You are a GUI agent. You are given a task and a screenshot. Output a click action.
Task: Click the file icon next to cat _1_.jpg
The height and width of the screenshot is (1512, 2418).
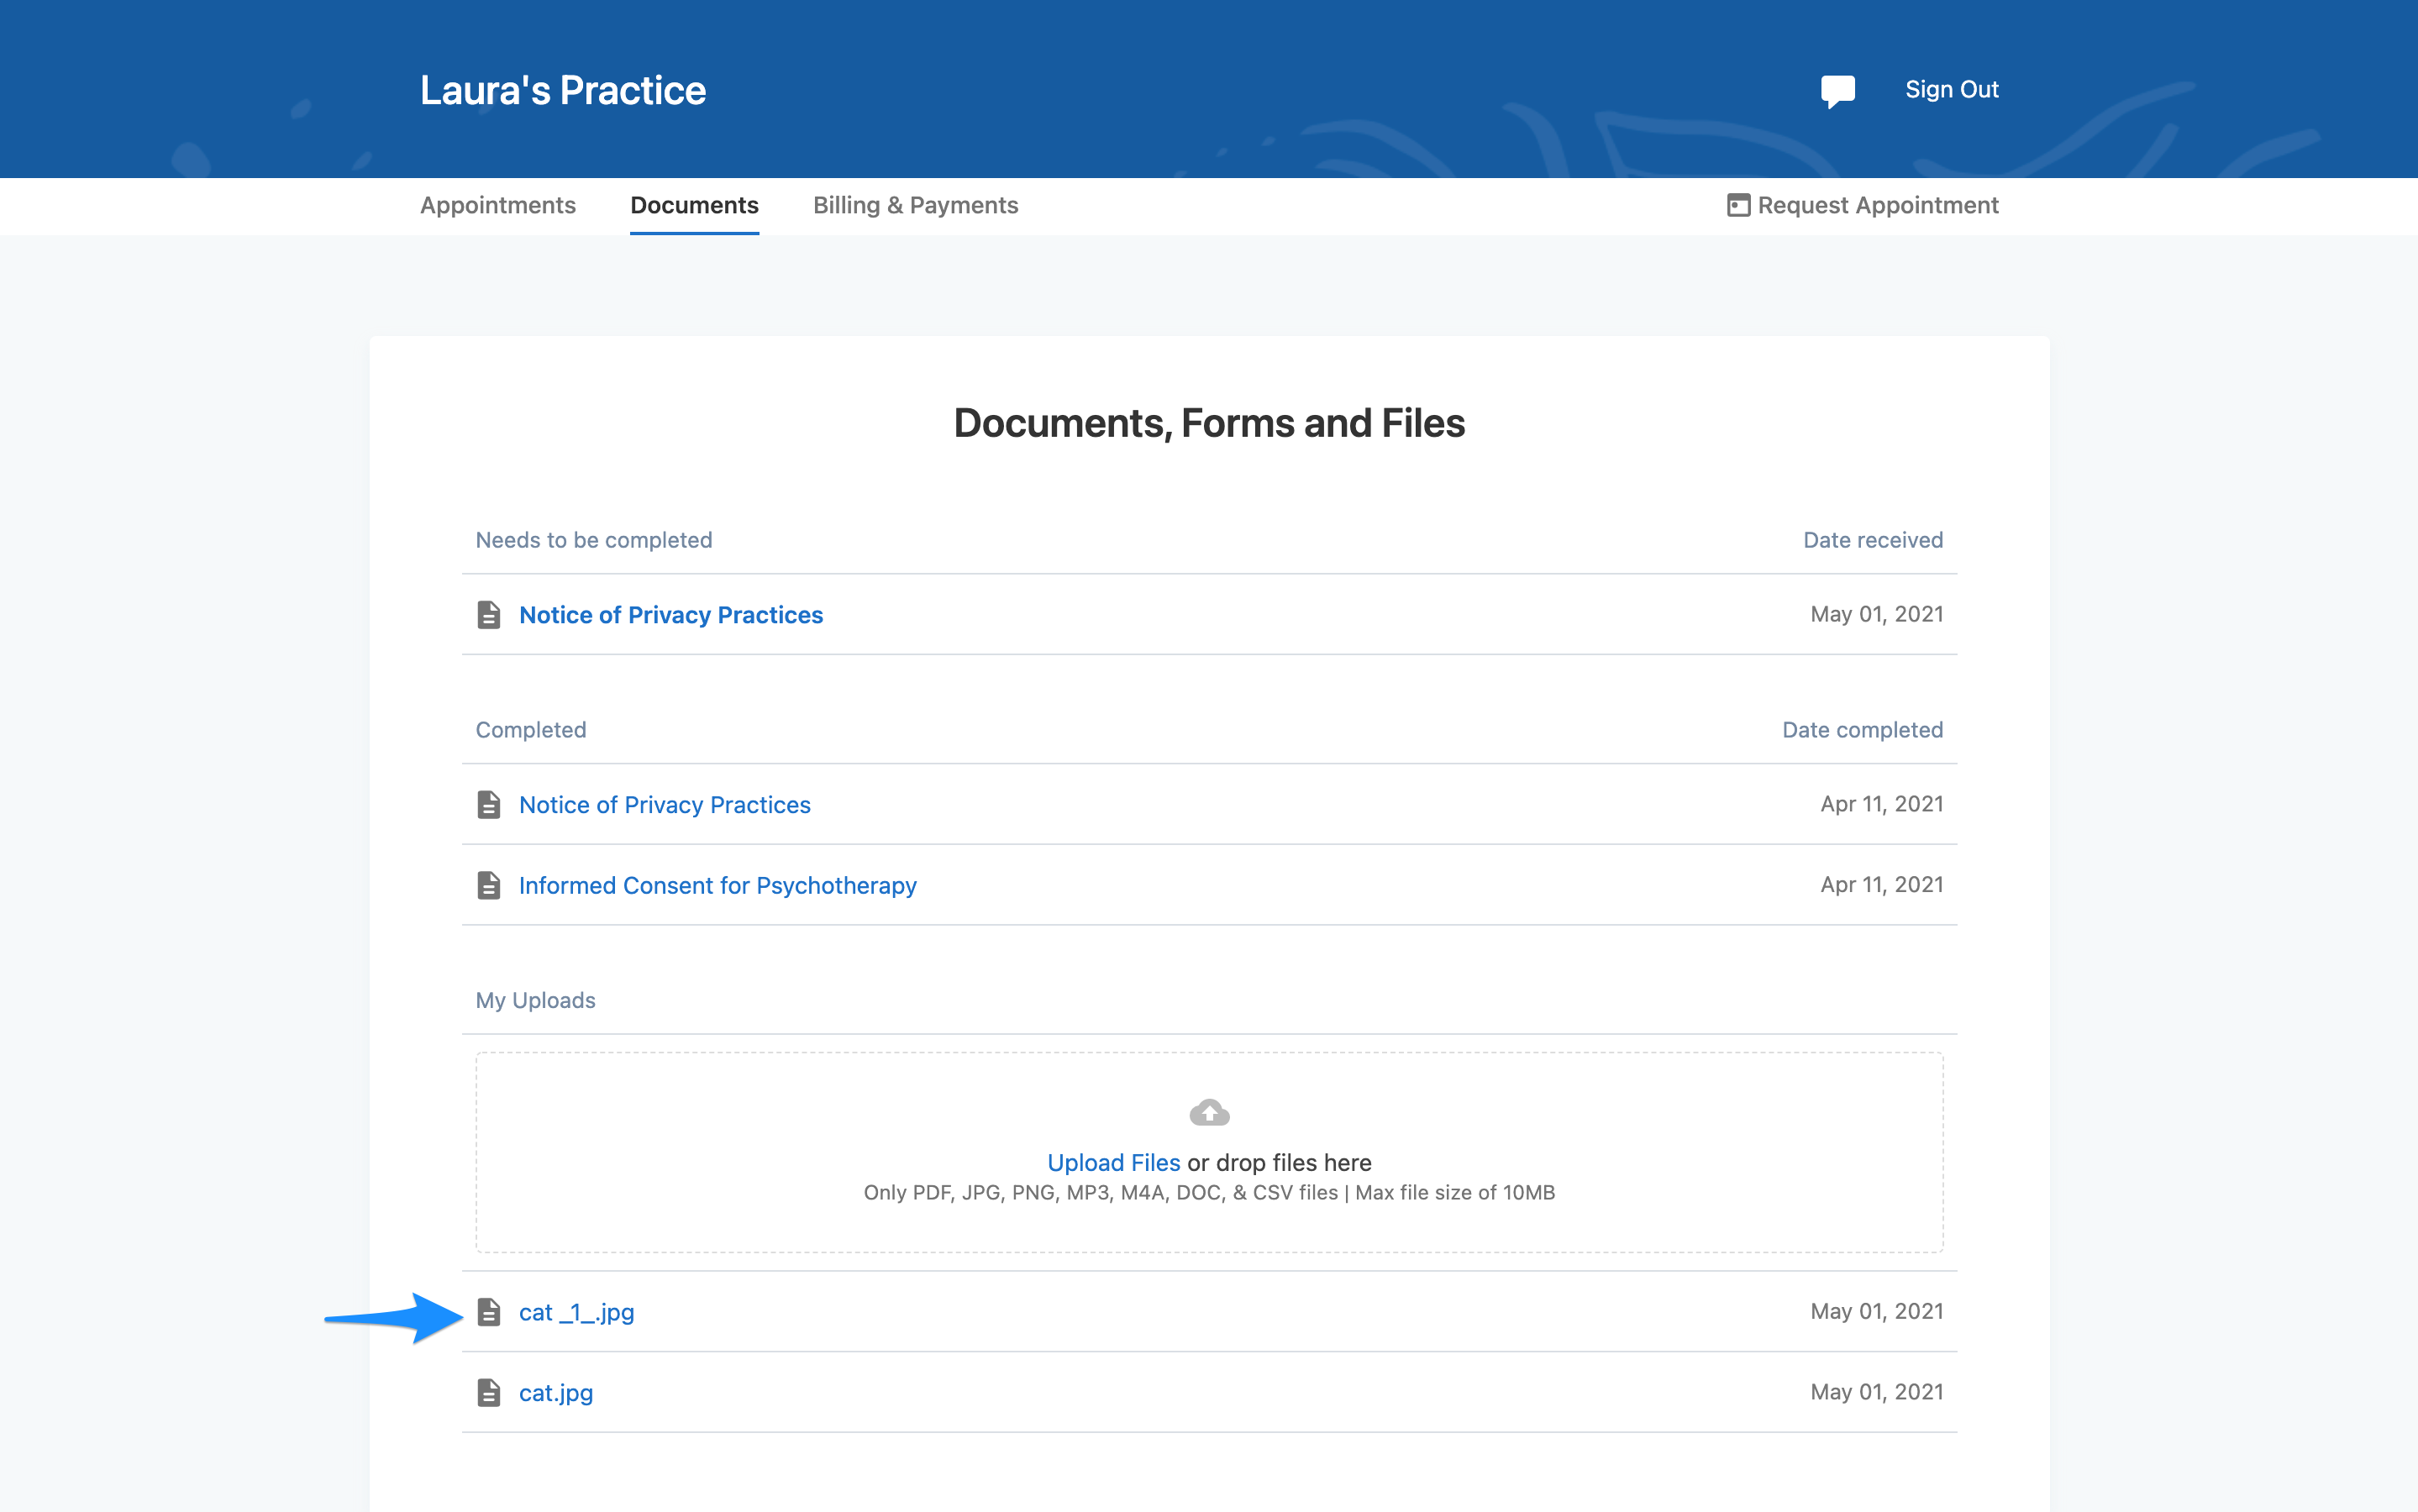[490, 1311]
